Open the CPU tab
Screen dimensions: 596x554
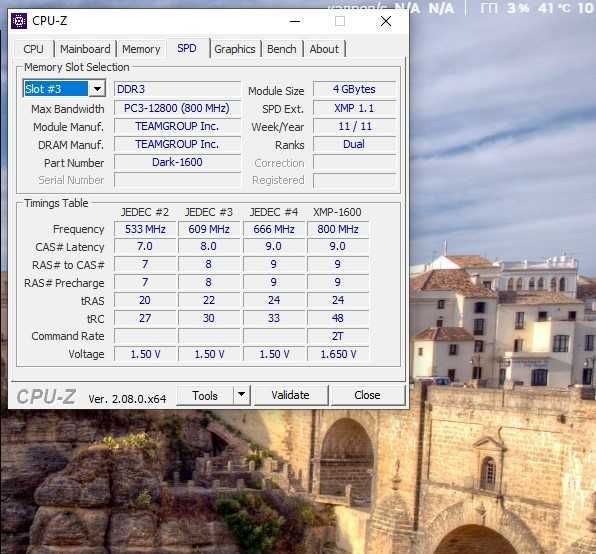tap(33, 49)
